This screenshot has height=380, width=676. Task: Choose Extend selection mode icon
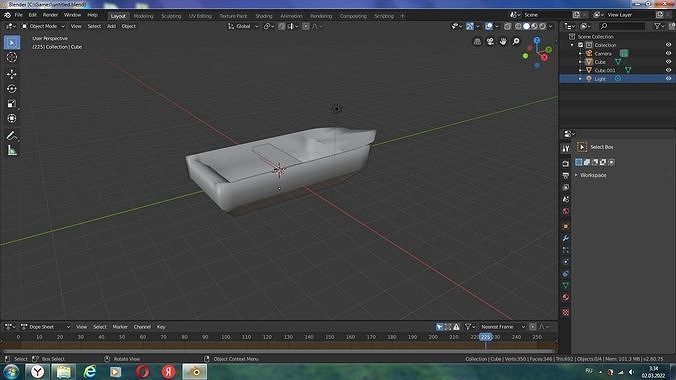[x=587, y=162]
